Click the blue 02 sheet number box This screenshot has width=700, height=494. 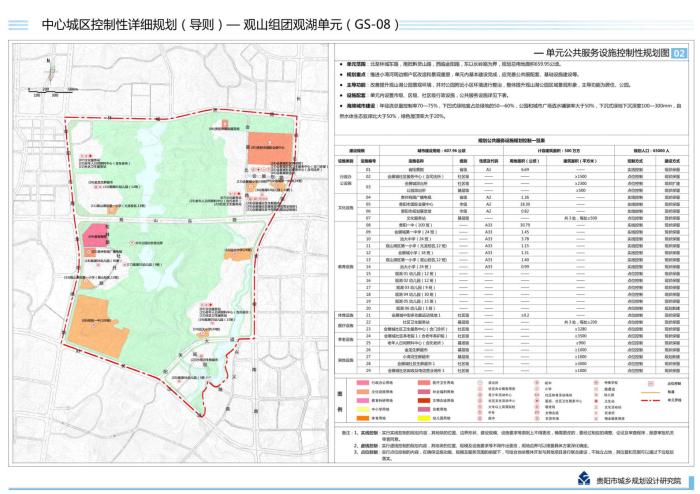coord(679,53)
